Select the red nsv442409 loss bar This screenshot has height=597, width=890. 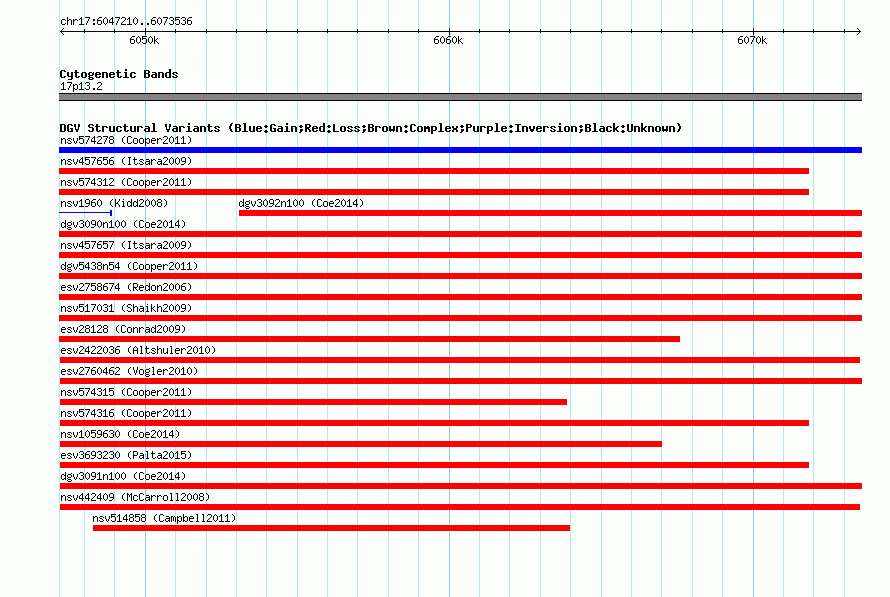click(x=459, y=507)
